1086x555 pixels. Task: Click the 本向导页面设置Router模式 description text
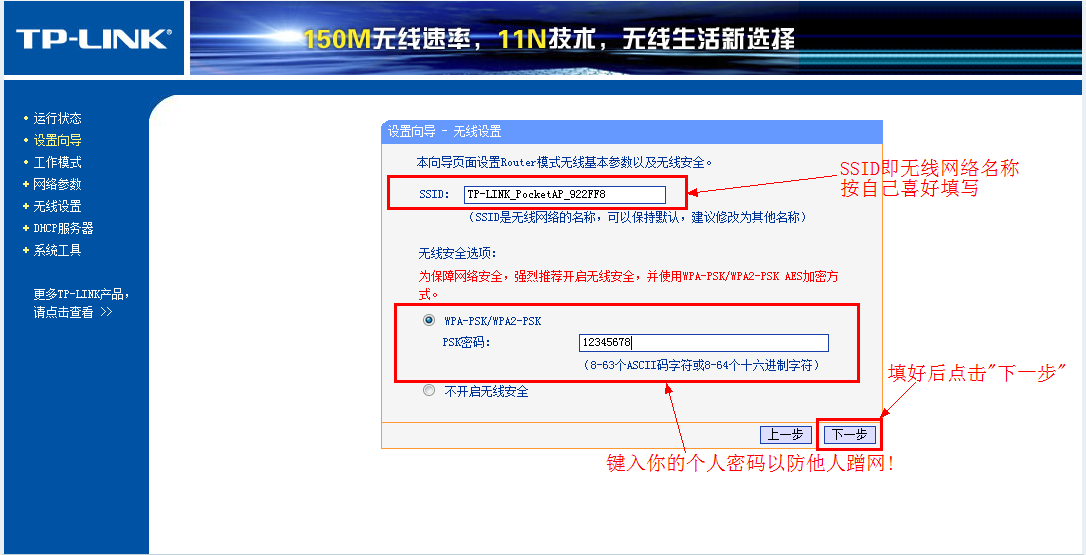coord(565,163)
